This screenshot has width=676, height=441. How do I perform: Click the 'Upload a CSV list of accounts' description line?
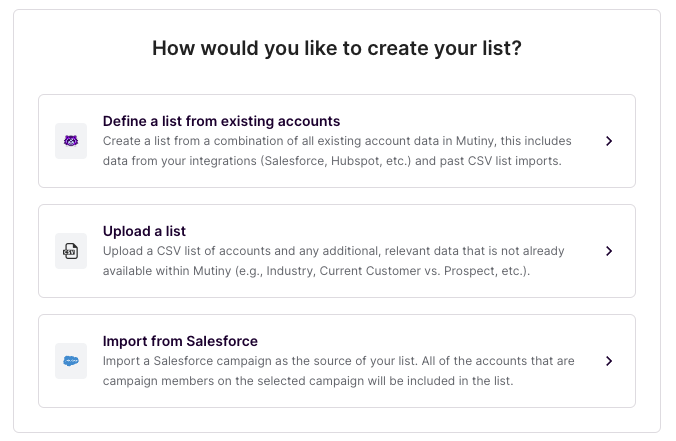click(x=333, y=251)
